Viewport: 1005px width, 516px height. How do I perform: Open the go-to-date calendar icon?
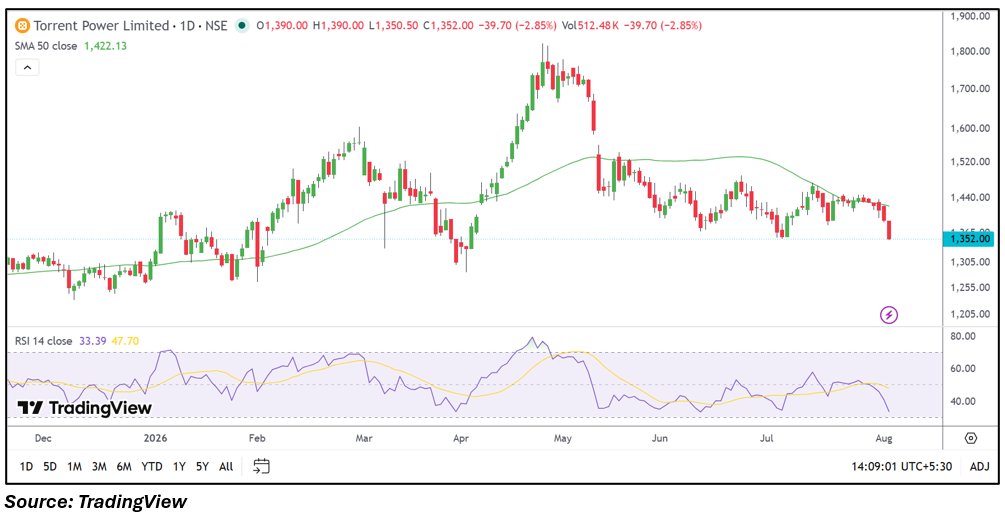261,466
